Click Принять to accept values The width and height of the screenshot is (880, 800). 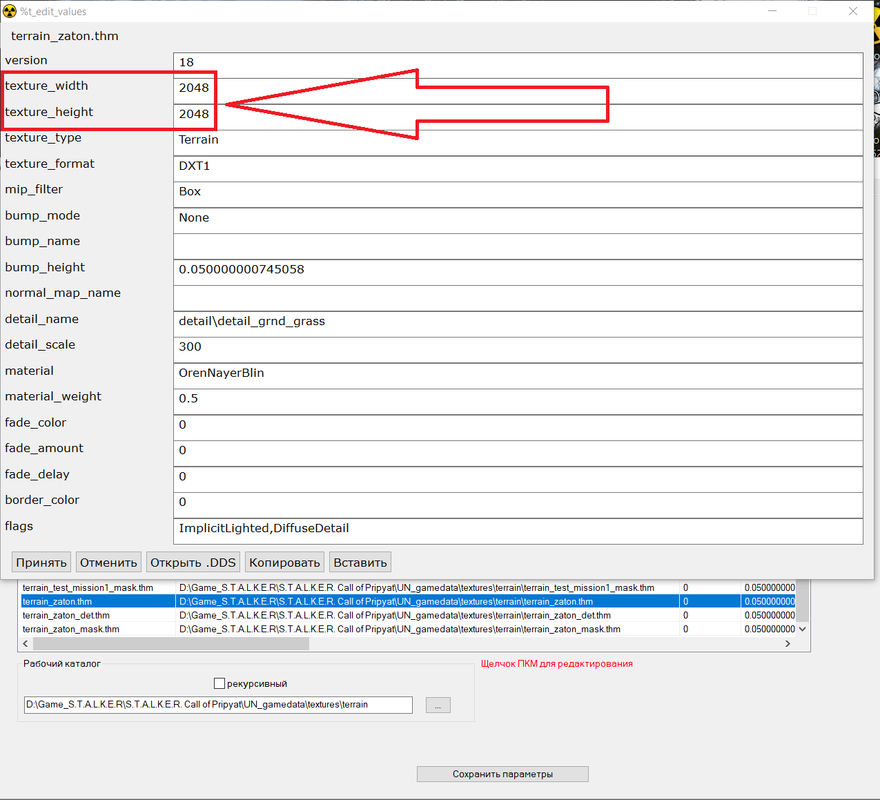click(x=41, y=563)
